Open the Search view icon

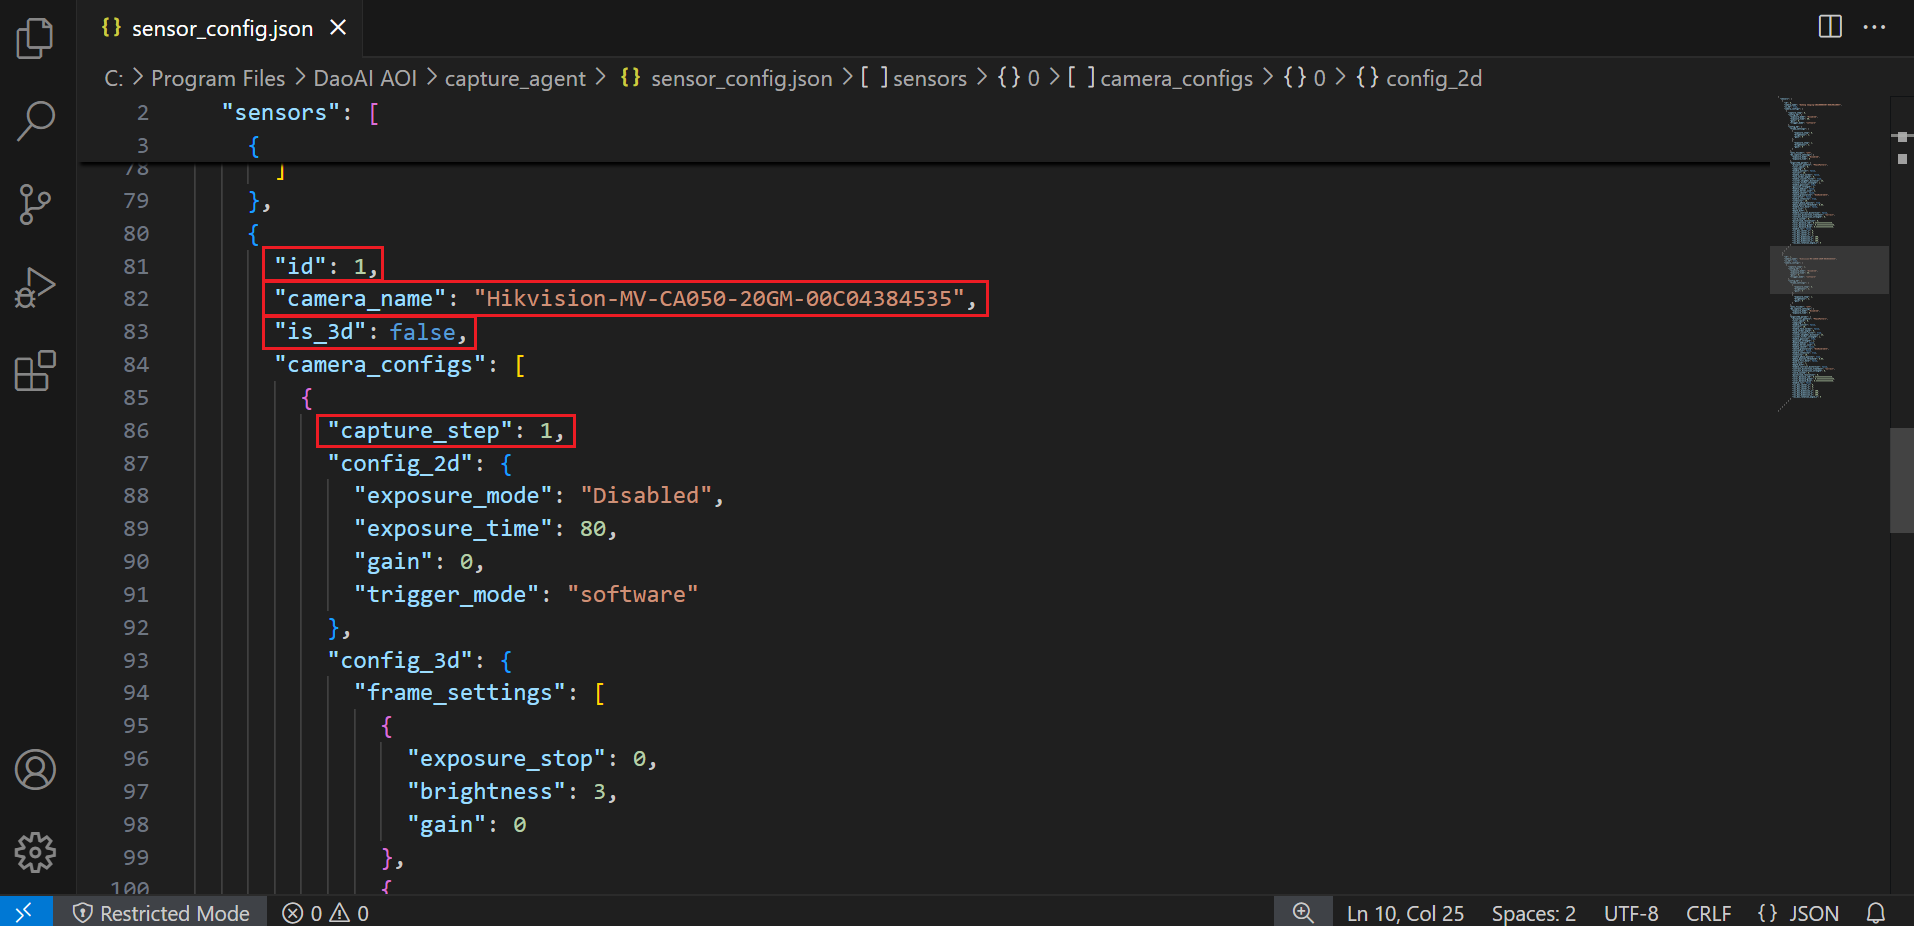[35, 121]
